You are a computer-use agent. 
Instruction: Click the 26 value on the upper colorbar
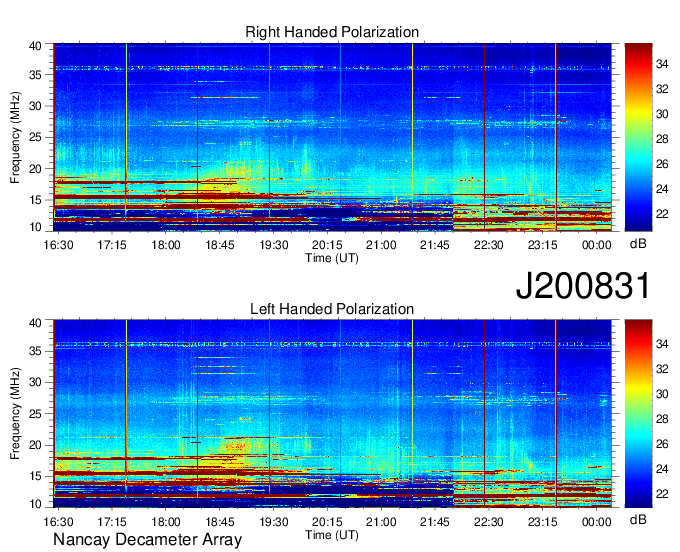click(x=662, y=164)
